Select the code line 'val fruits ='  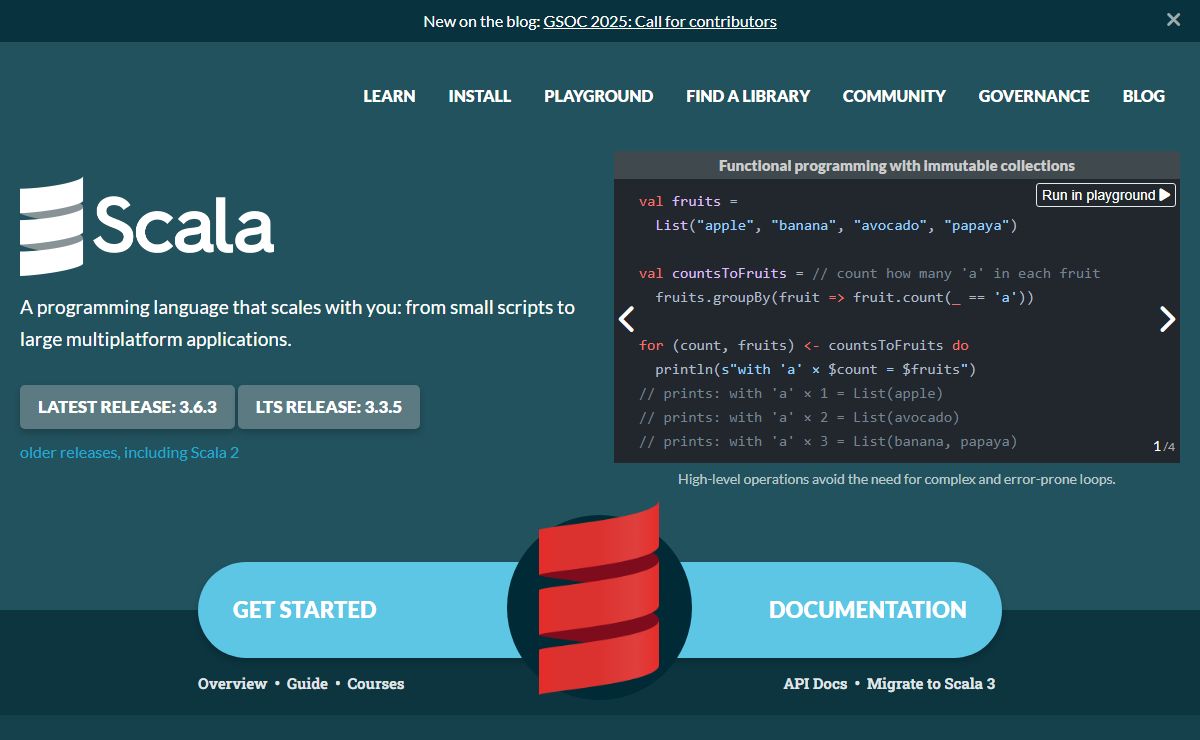tap(688, 201)
